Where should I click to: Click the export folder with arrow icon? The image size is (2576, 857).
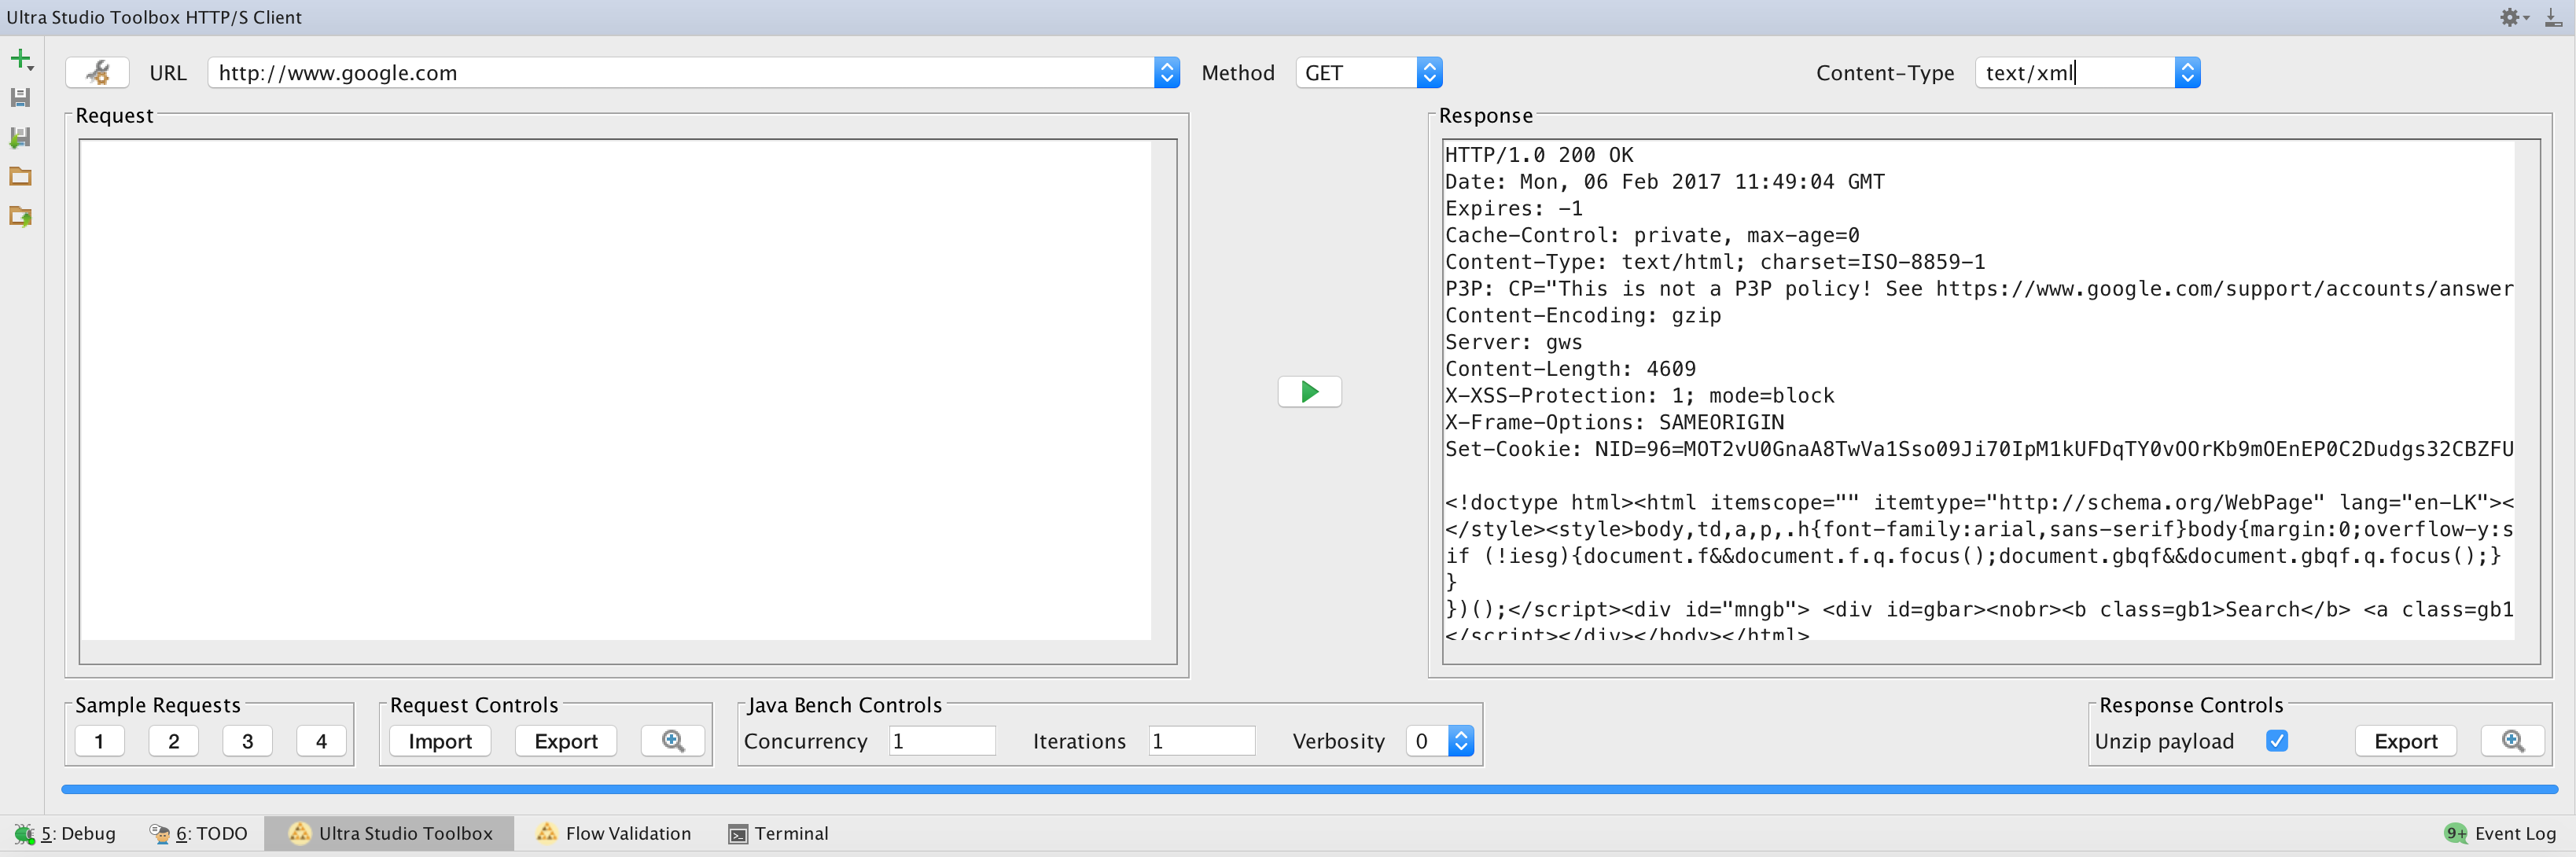coord(20,216)
